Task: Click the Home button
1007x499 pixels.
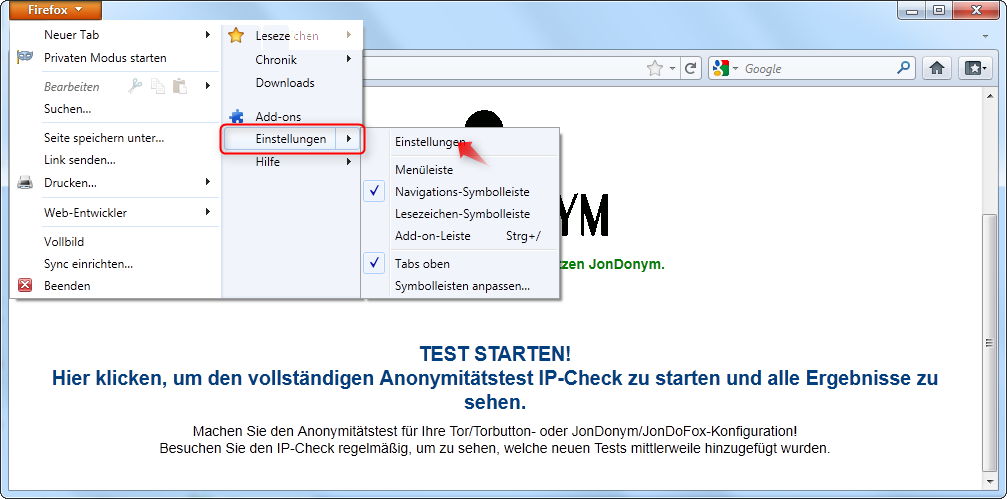Action: [937, 67]
